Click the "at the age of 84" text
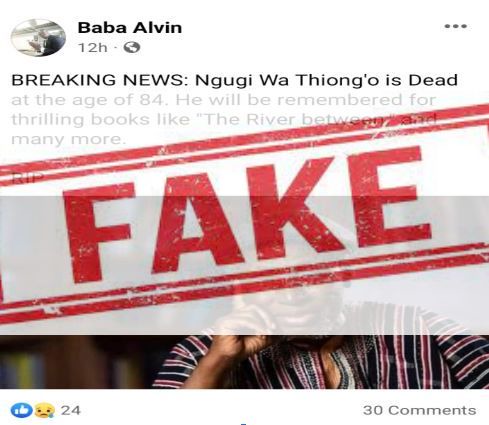 tap(88, 100)
